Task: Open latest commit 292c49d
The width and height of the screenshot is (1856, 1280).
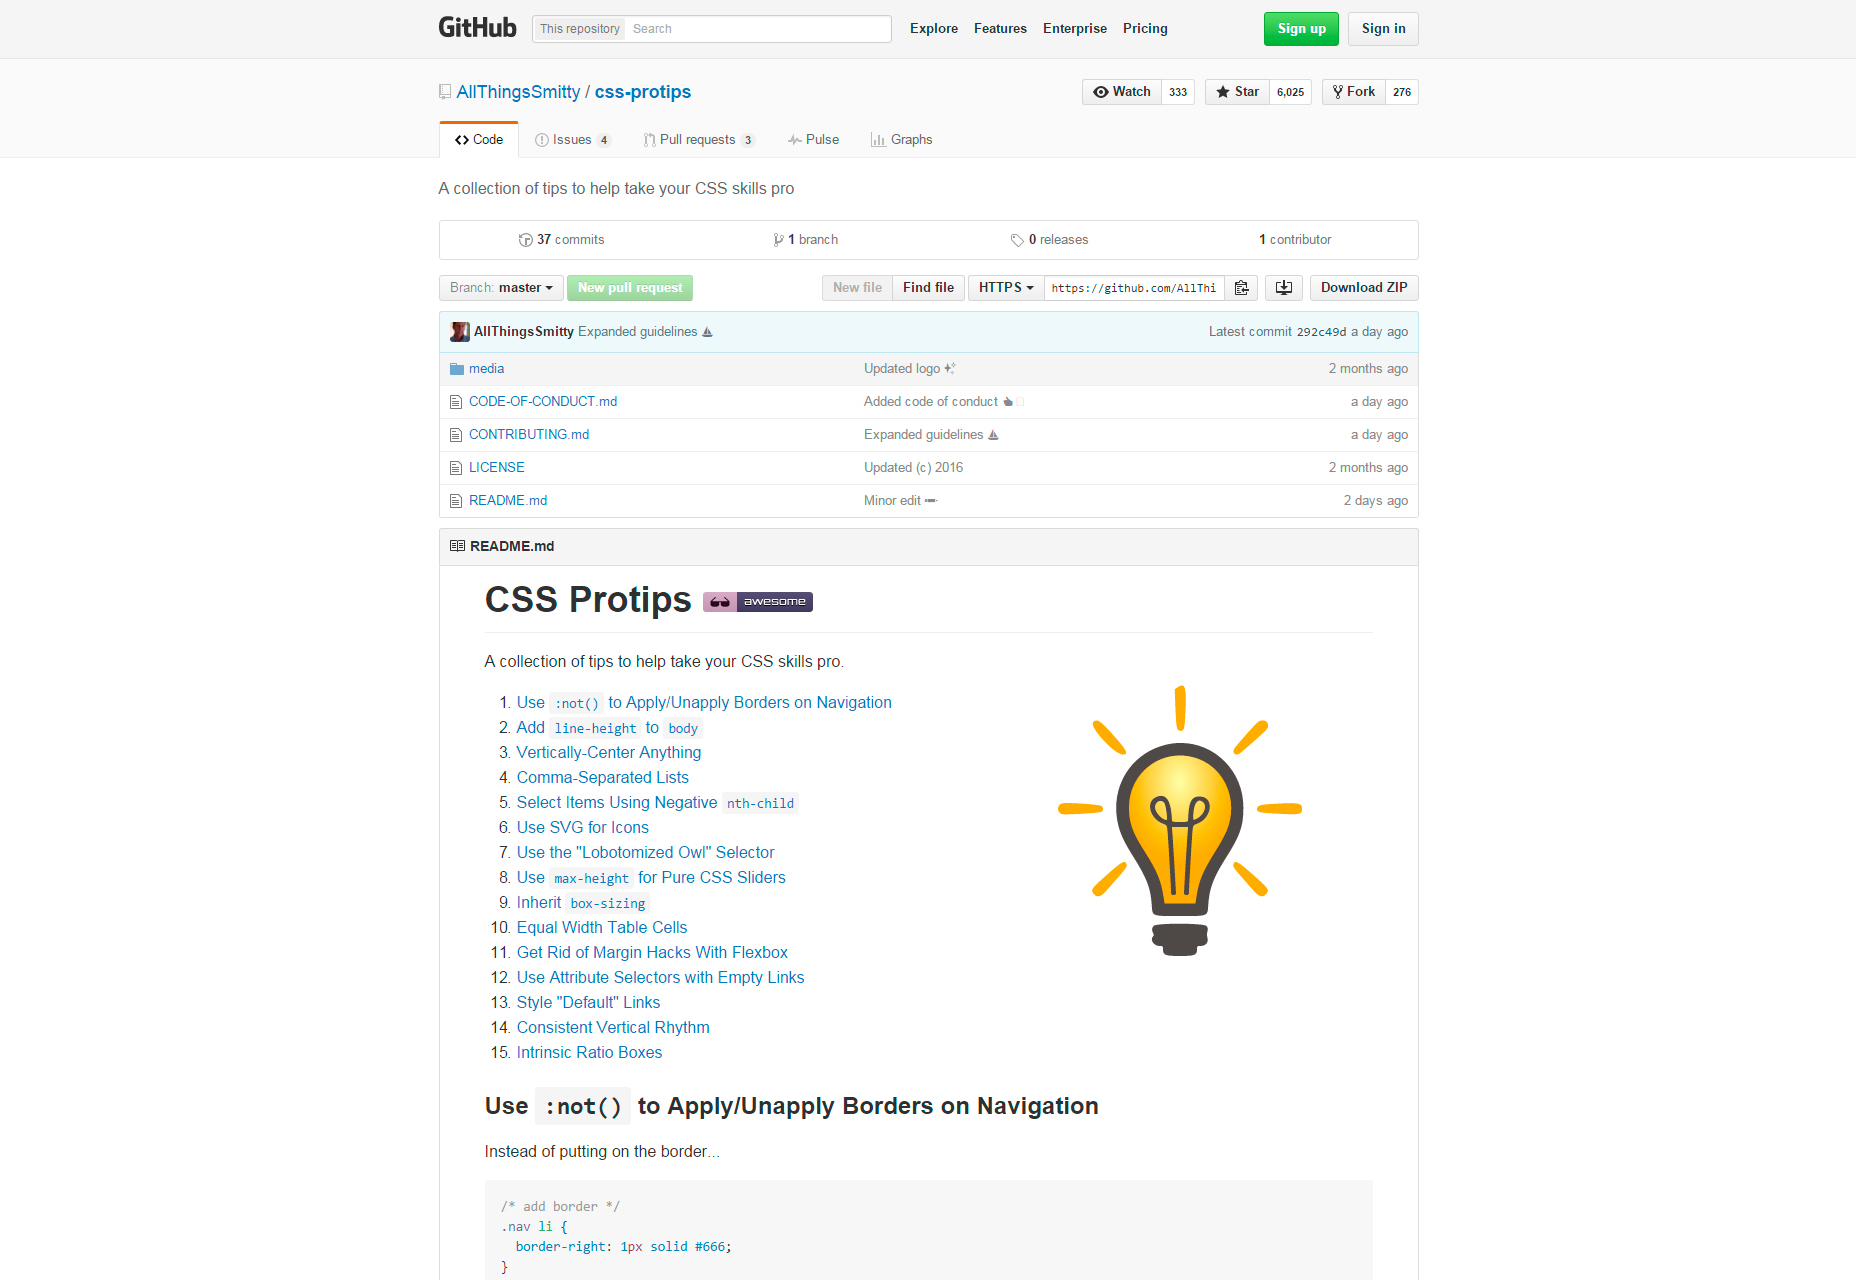Action: [x=1321, y=332]
